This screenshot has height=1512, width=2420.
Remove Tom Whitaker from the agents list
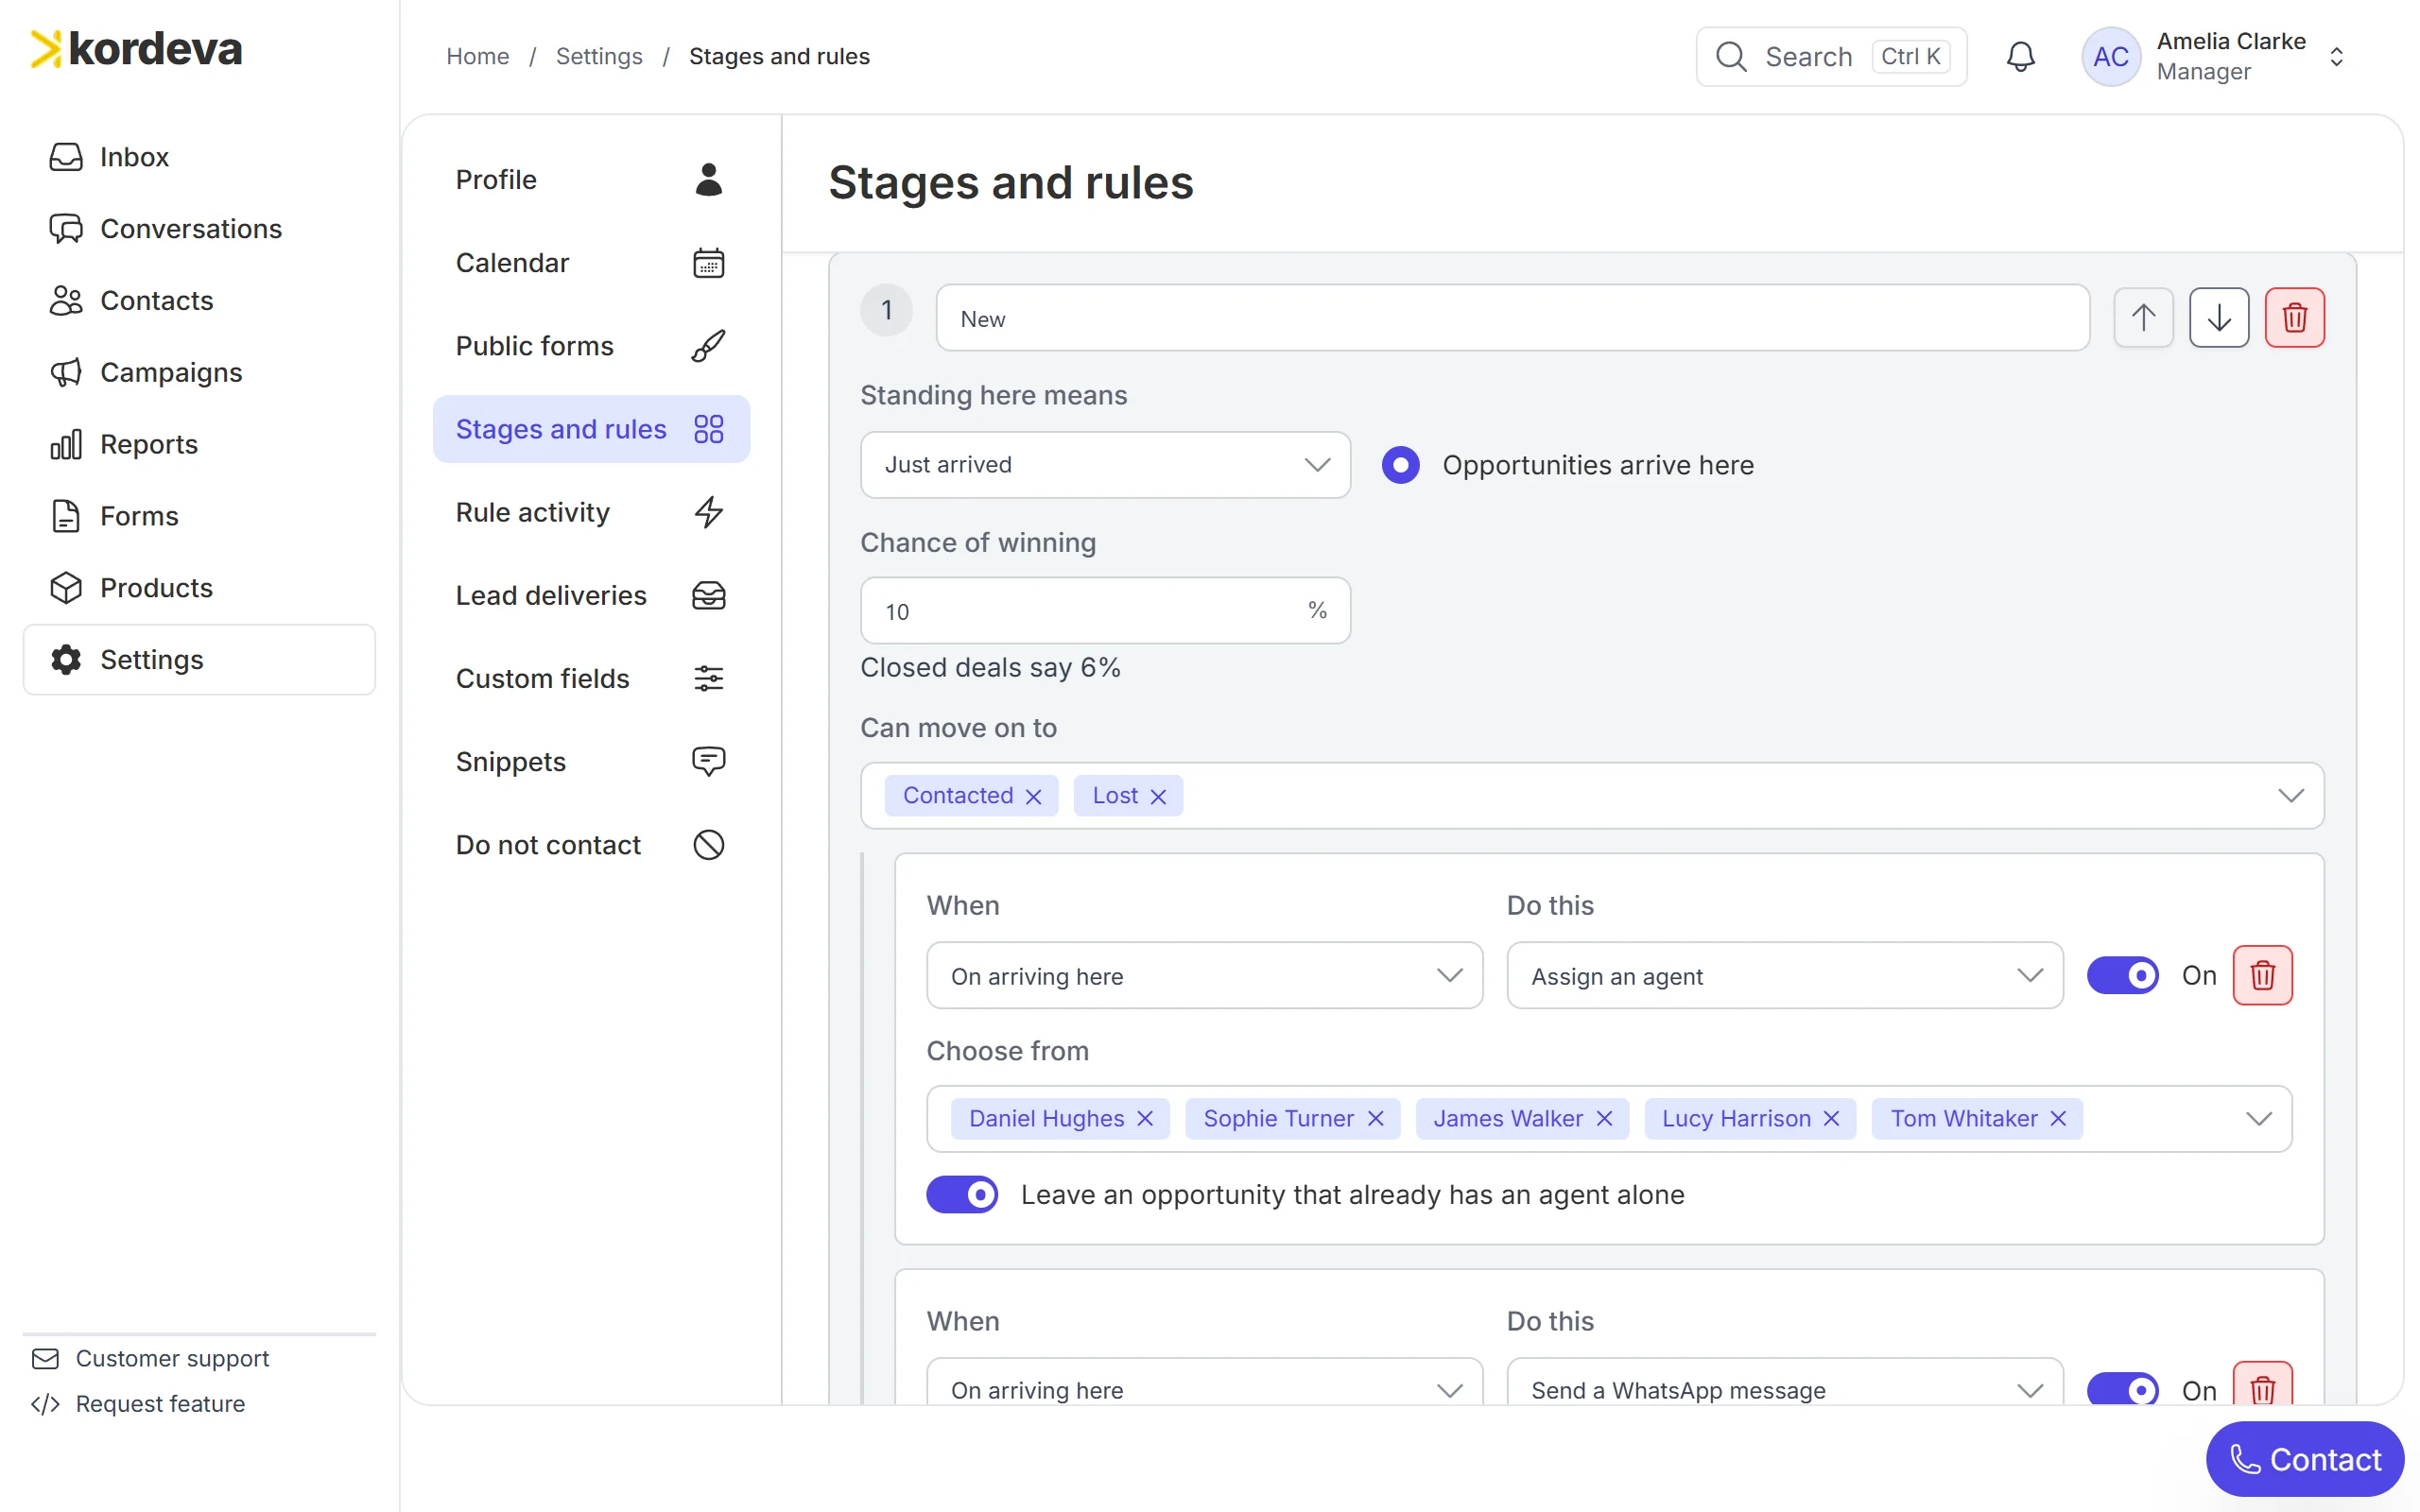tap(2059, 1119)
